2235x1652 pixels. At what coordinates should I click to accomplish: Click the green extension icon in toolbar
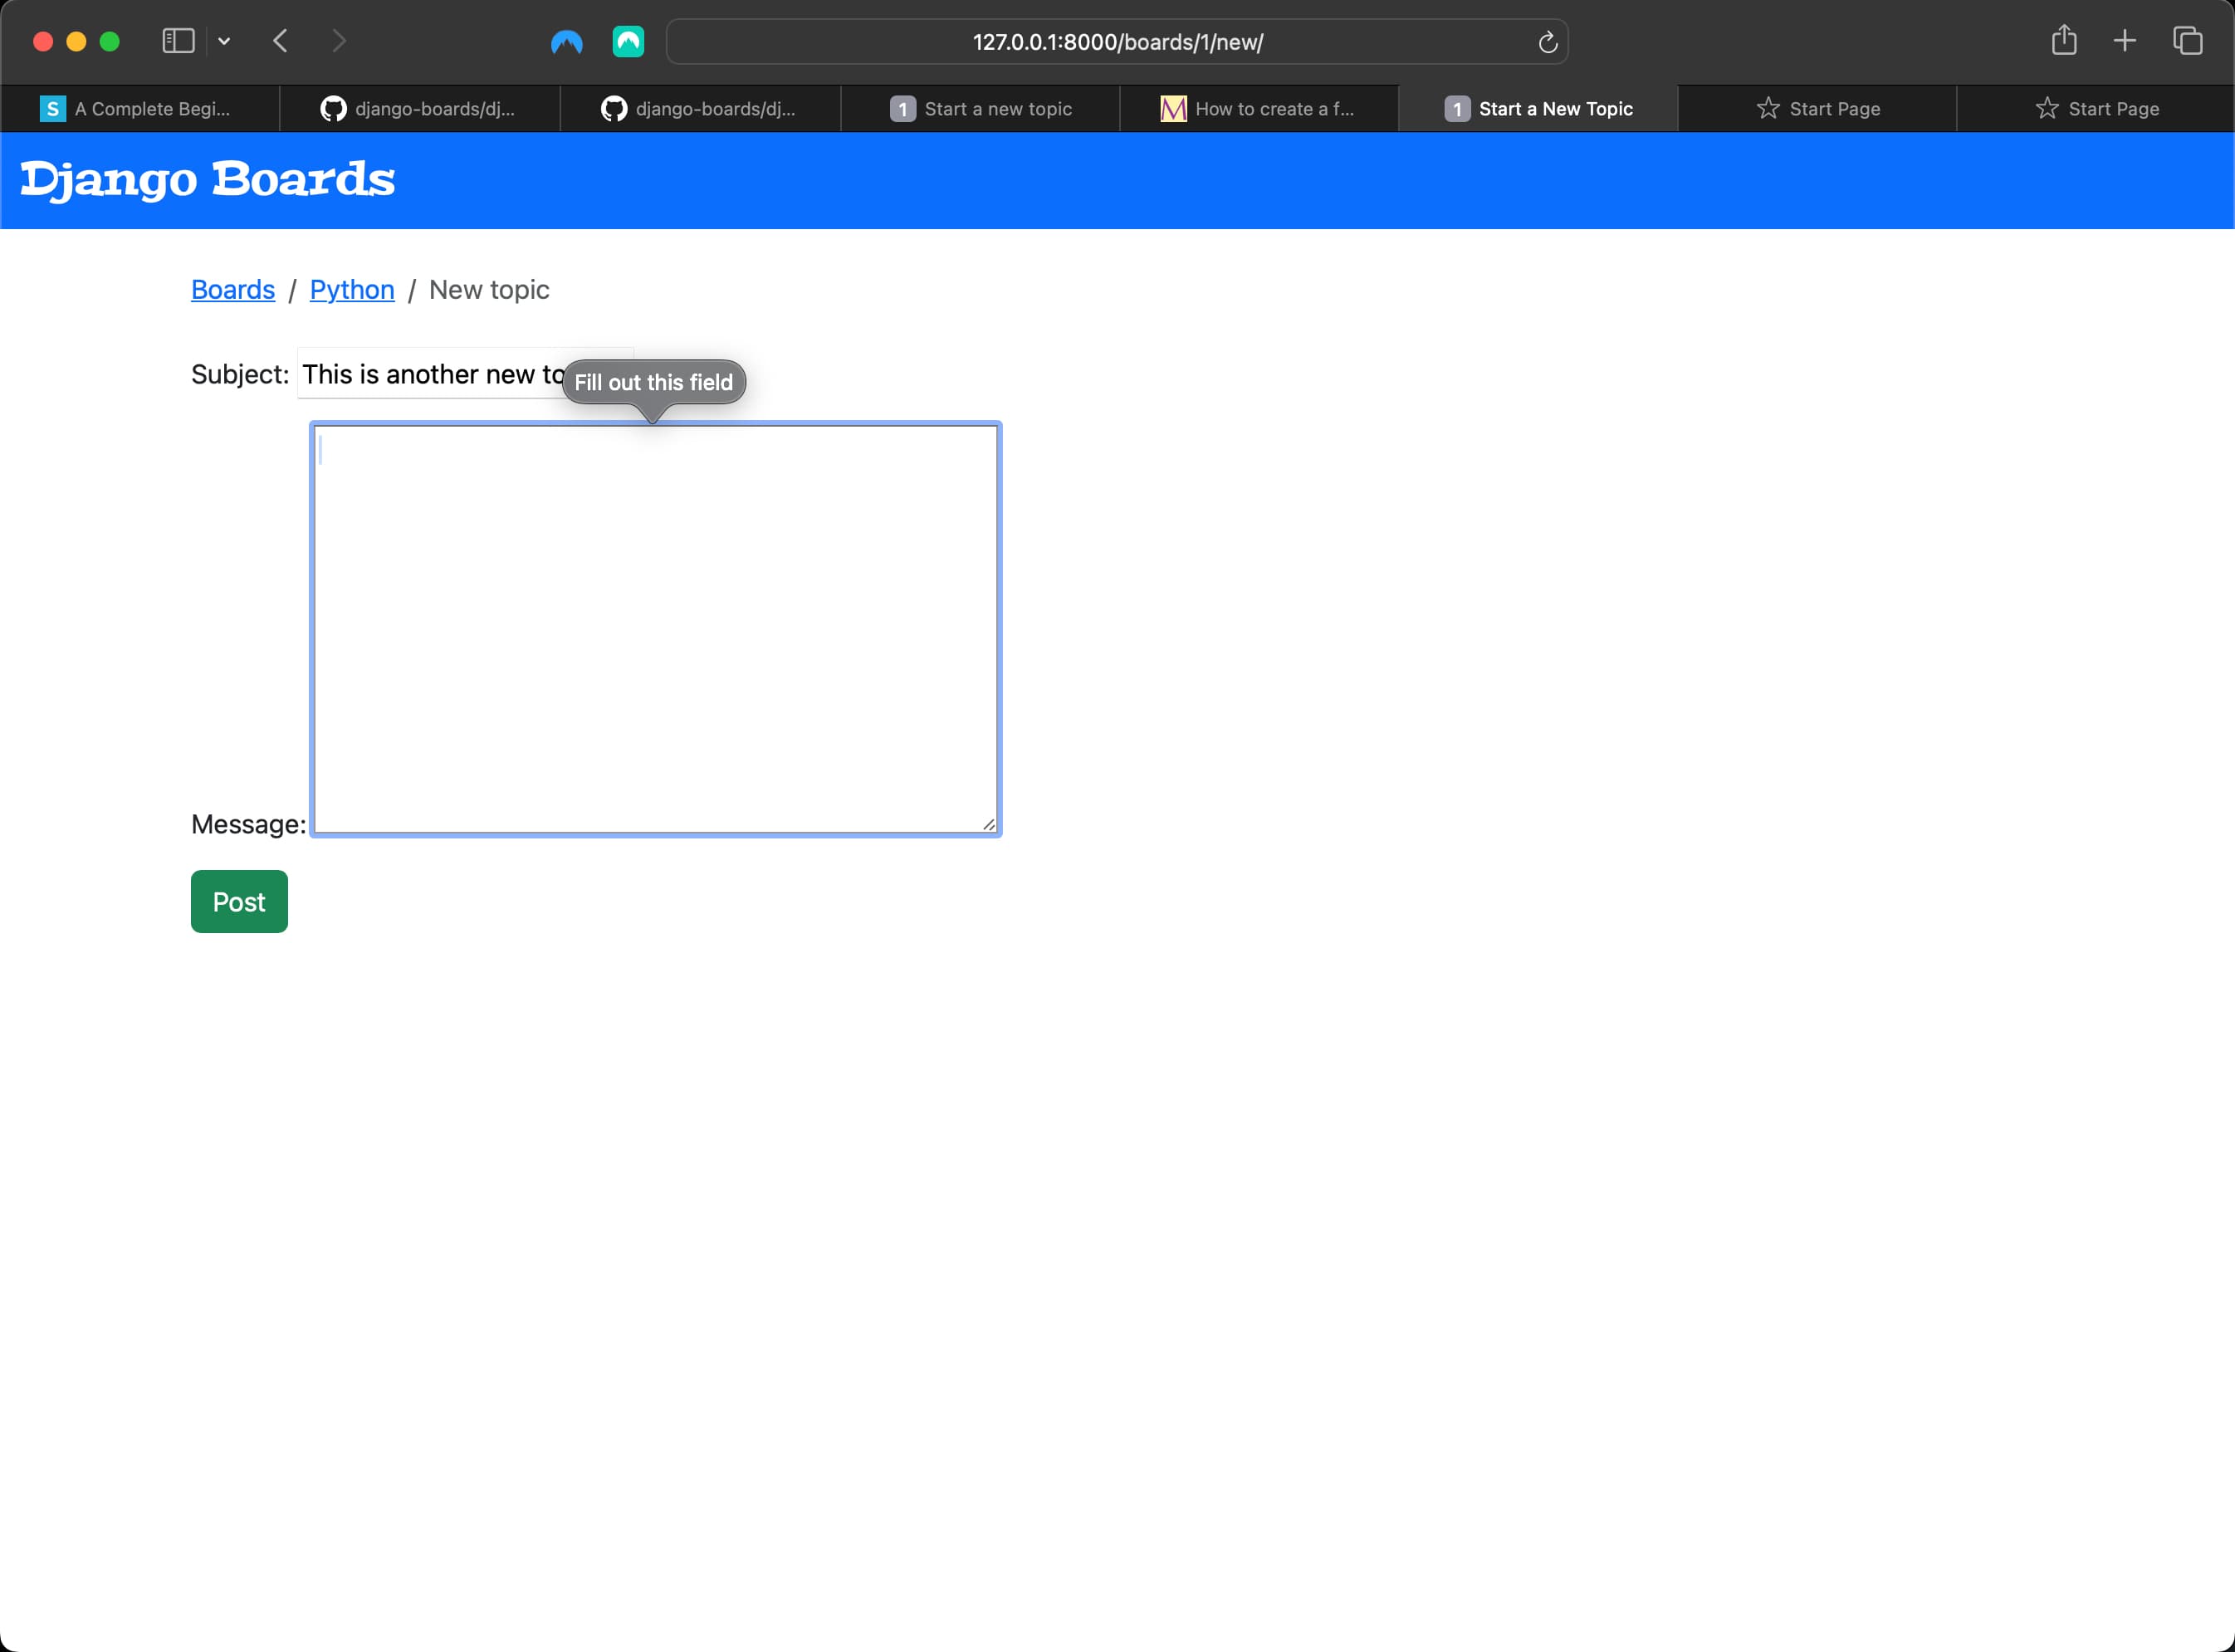coord(628,42)
